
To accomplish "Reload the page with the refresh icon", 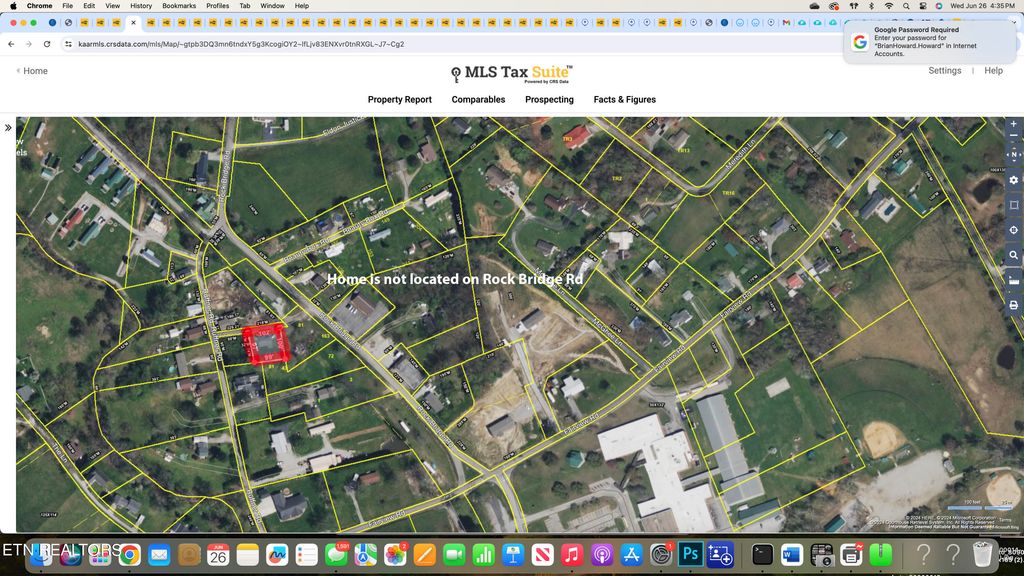I will click(x=47, y=44).
